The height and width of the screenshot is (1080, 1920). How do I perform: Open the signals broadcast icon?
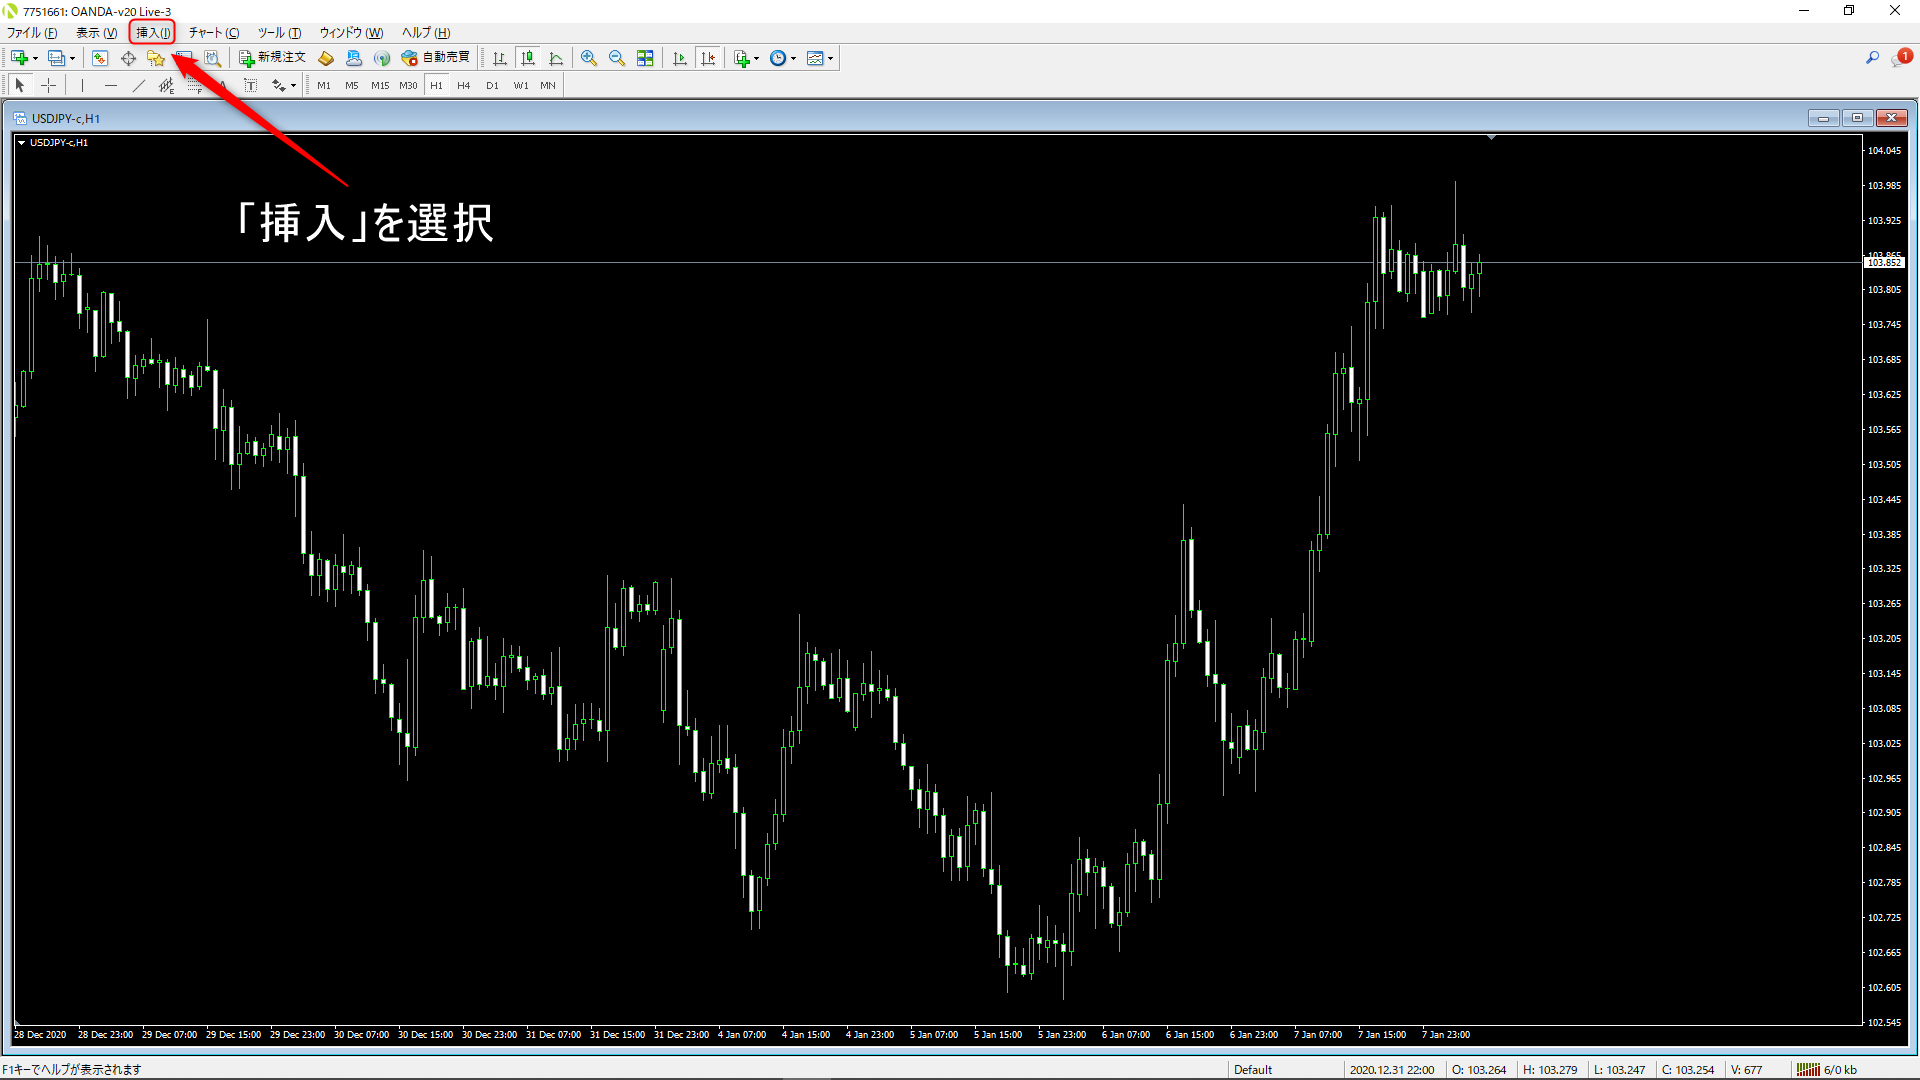click(x=381, y=58)
